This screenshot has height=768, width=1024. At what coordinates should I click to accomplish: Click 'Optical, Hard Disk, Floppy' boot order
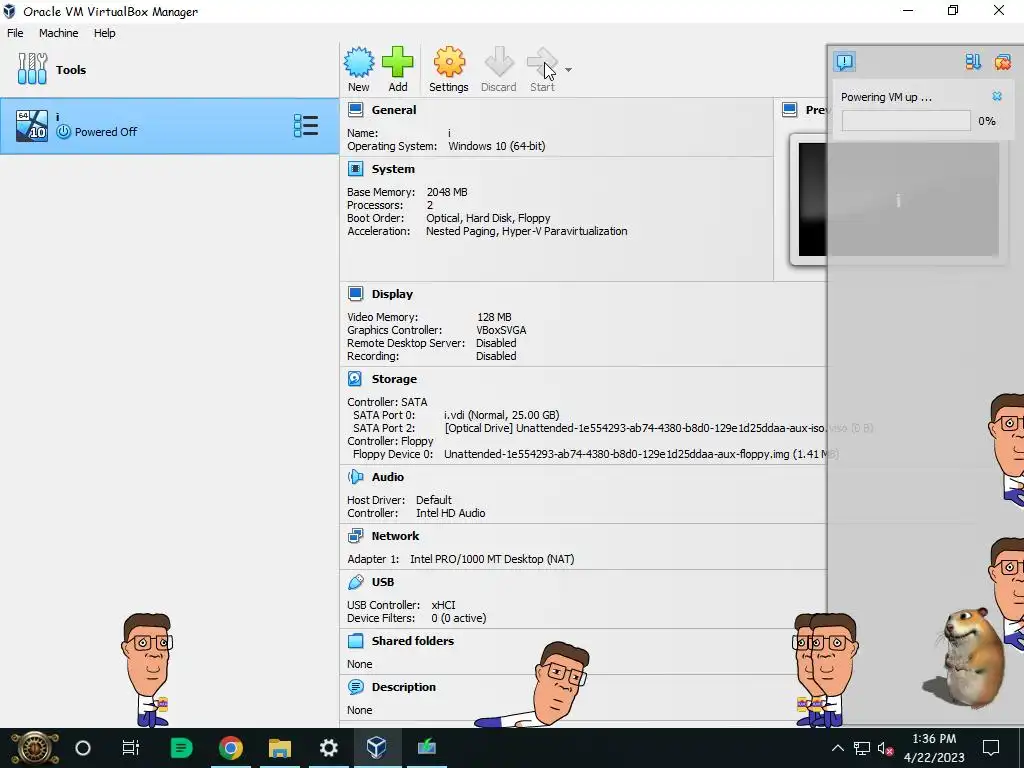488,218
